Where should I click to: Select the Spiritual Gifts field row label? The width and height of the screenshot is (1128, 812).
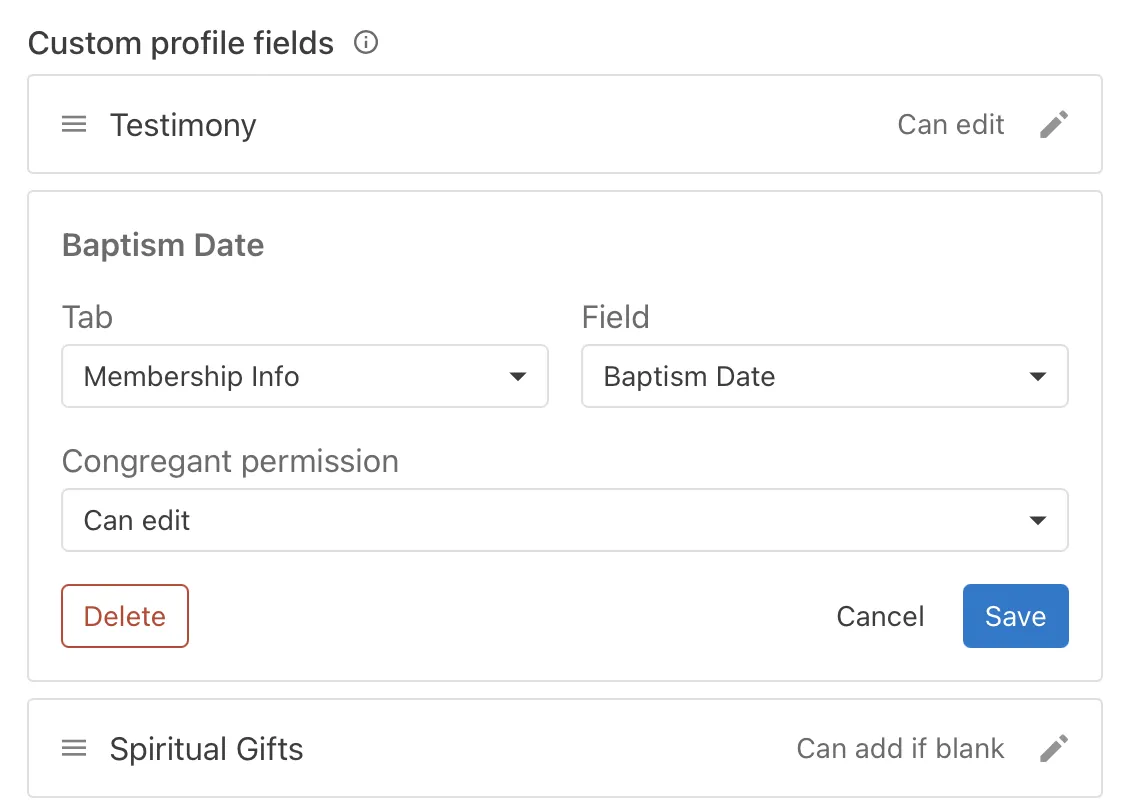(206, 749)
